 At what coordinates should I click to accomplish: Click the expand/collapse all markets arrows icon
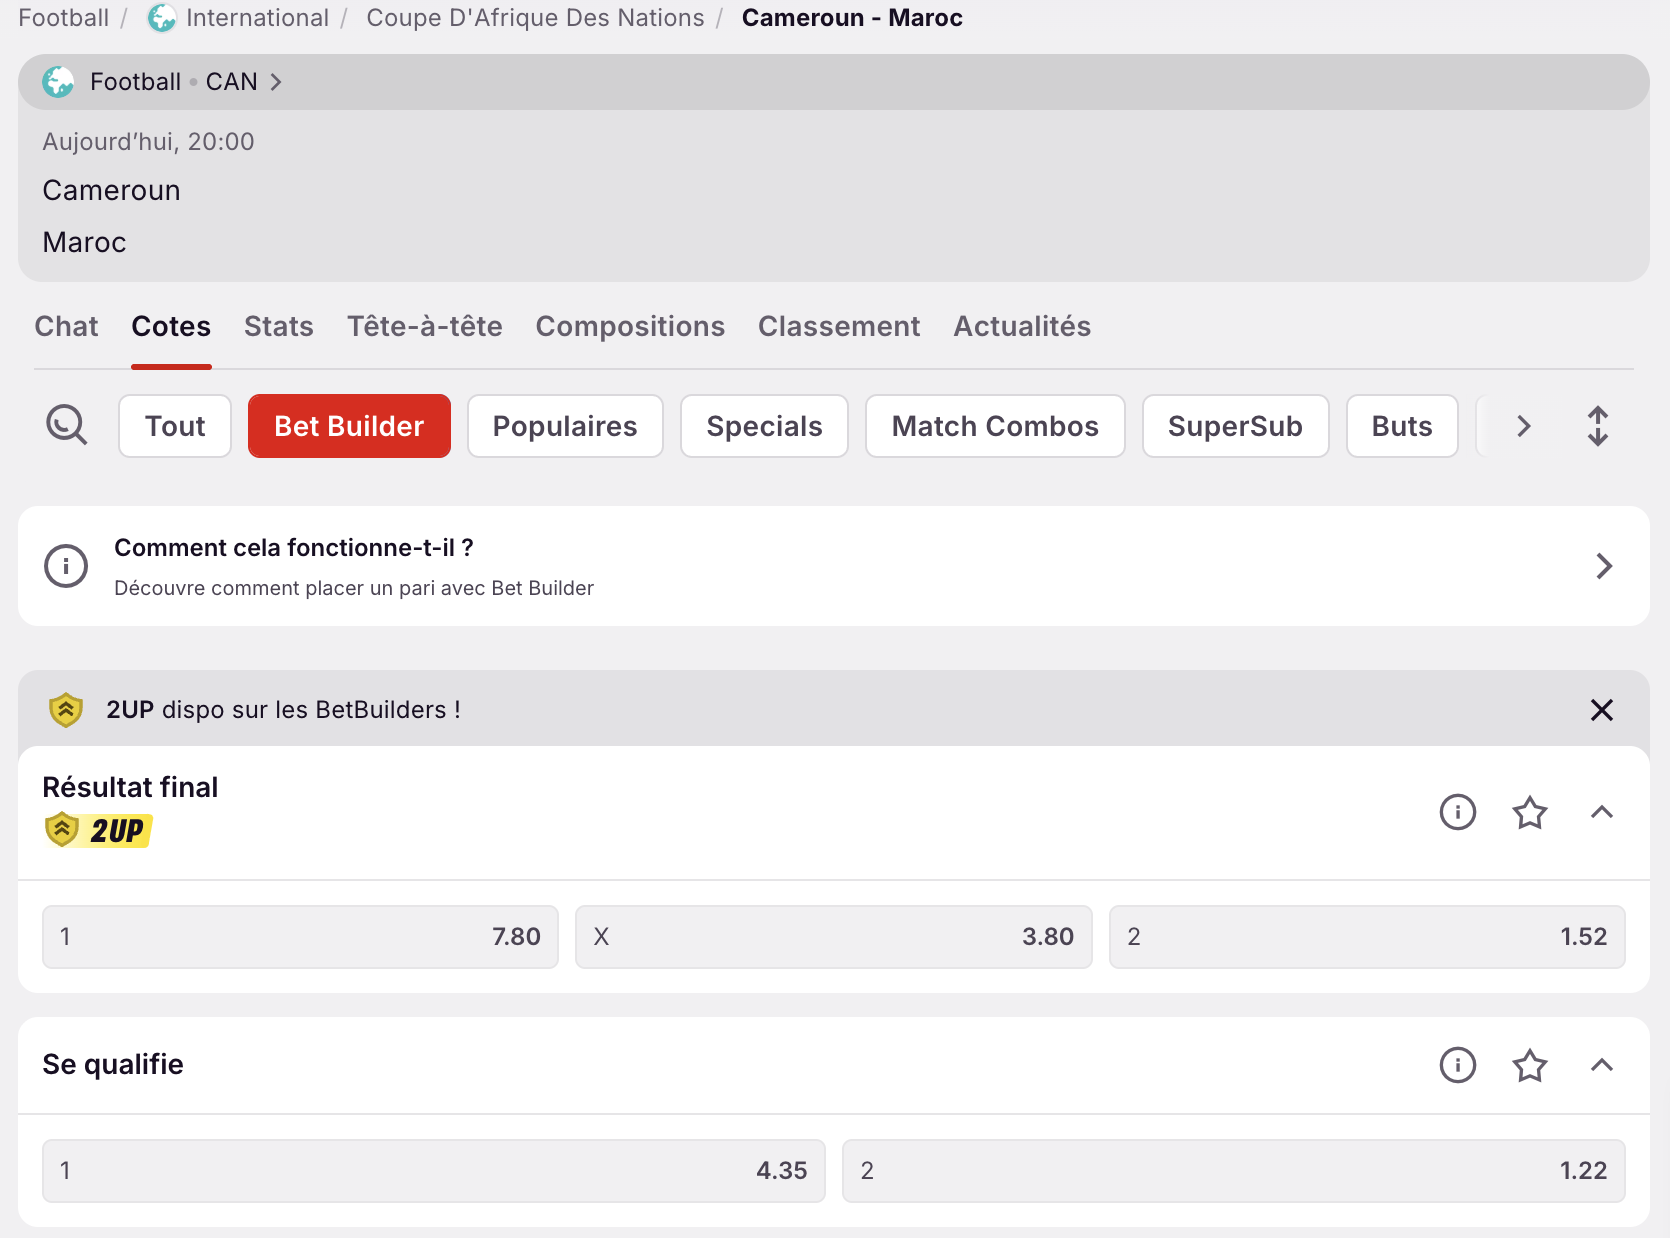1597,426
